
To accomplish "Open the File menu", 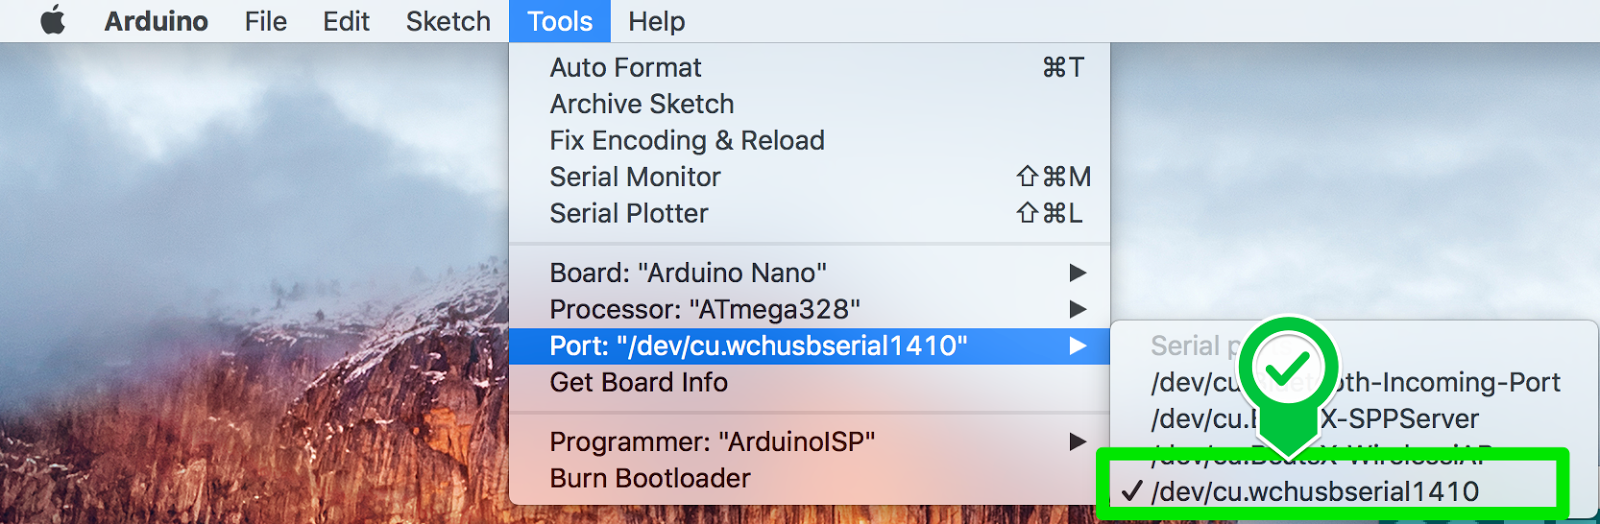I will 265,21.
